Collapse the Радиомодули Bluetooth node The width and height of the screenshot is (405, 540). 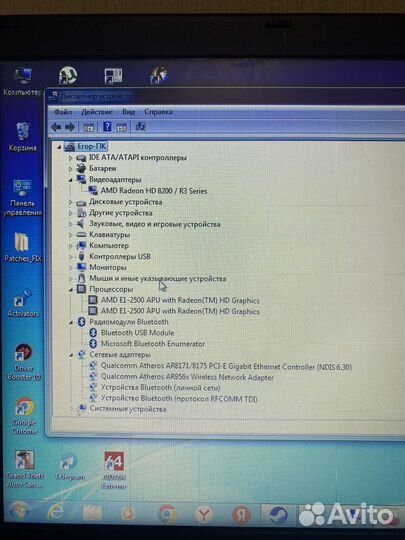click(x=71, y=322)
